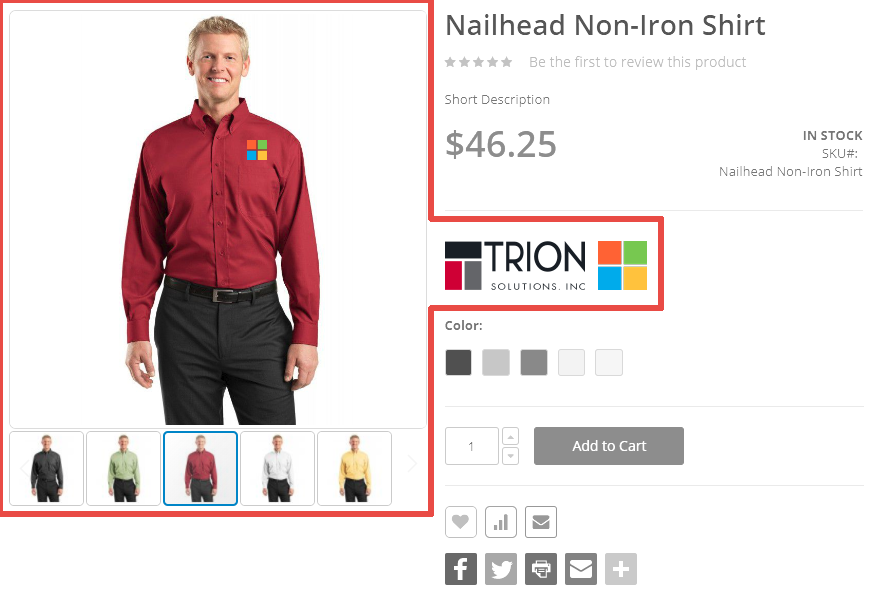Viewport: 873px width, 603px height.
Task: Choose the light gray second color swatch
Action: tap(496, 362)
